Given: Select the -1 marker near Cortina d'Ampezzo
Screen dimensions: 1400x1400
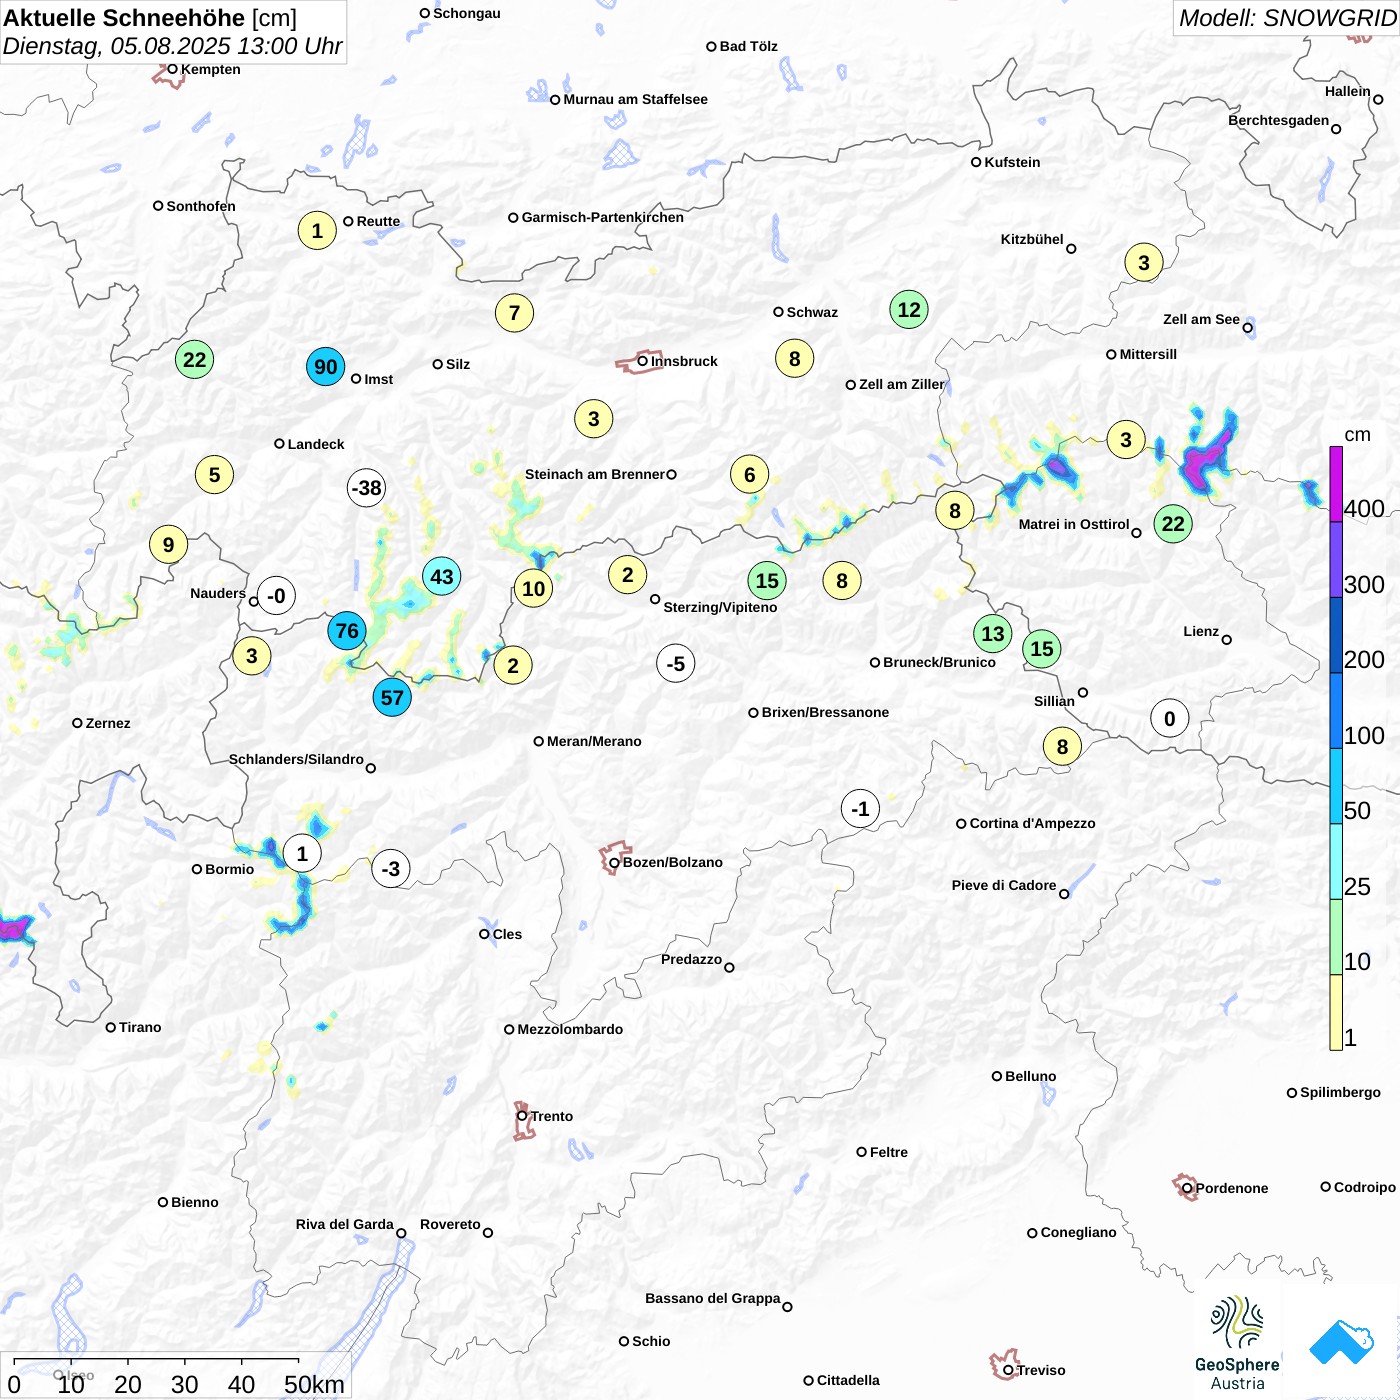Looking at the screenshot, I should point(860,809).
